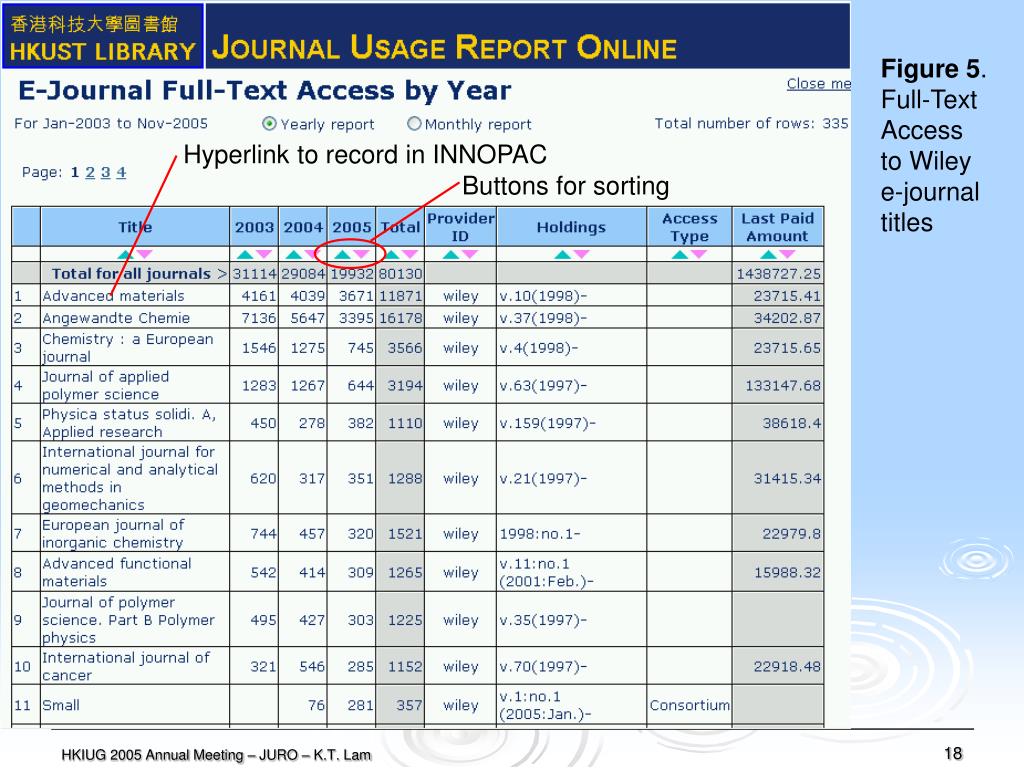Screen dimensions: 1024x768
Task: Open Journal of applied polymer science link
Action: point(106,385)
